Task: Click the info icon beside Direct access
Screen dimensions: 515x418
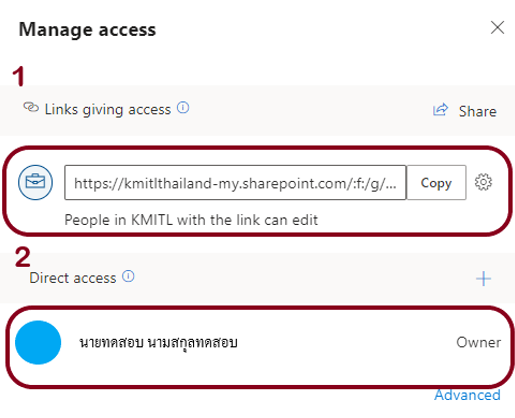Action: point(128,276)
